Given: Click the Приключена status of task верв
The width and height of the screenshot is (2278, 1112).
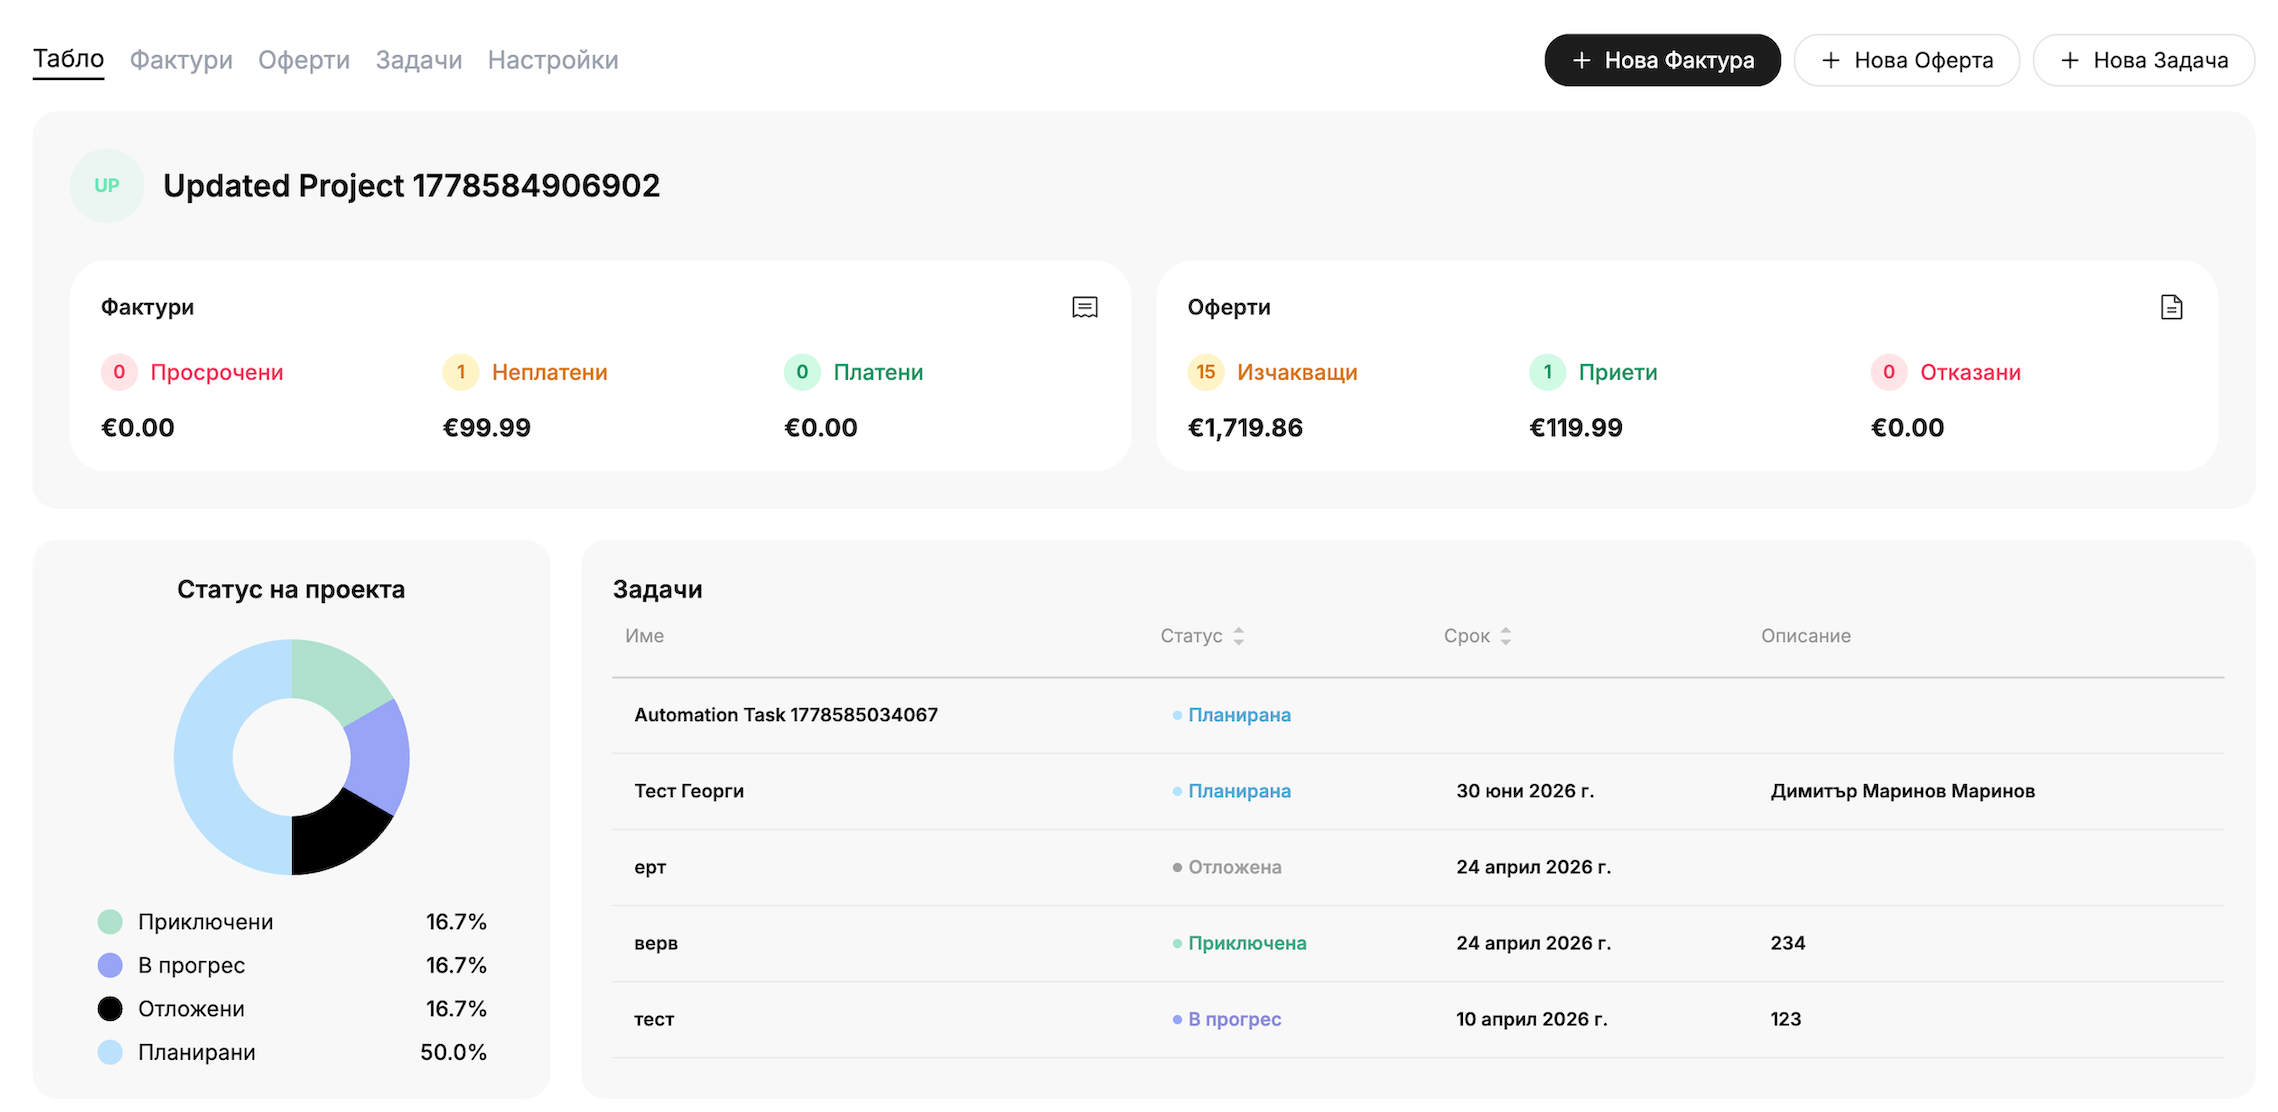Looking at the screenshot, I should 1240,943.
